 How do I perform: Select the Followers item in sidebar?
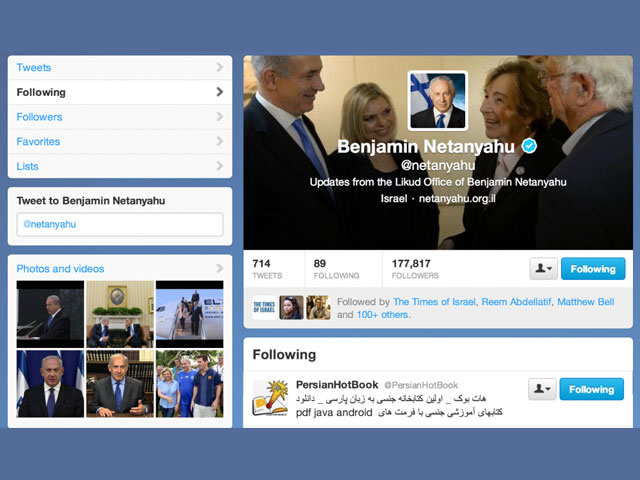(120, 117)
